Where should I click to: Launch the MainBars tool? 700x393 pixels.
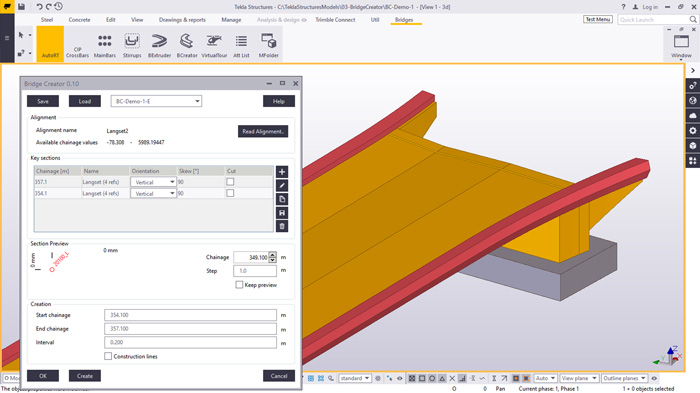[104, 46]
